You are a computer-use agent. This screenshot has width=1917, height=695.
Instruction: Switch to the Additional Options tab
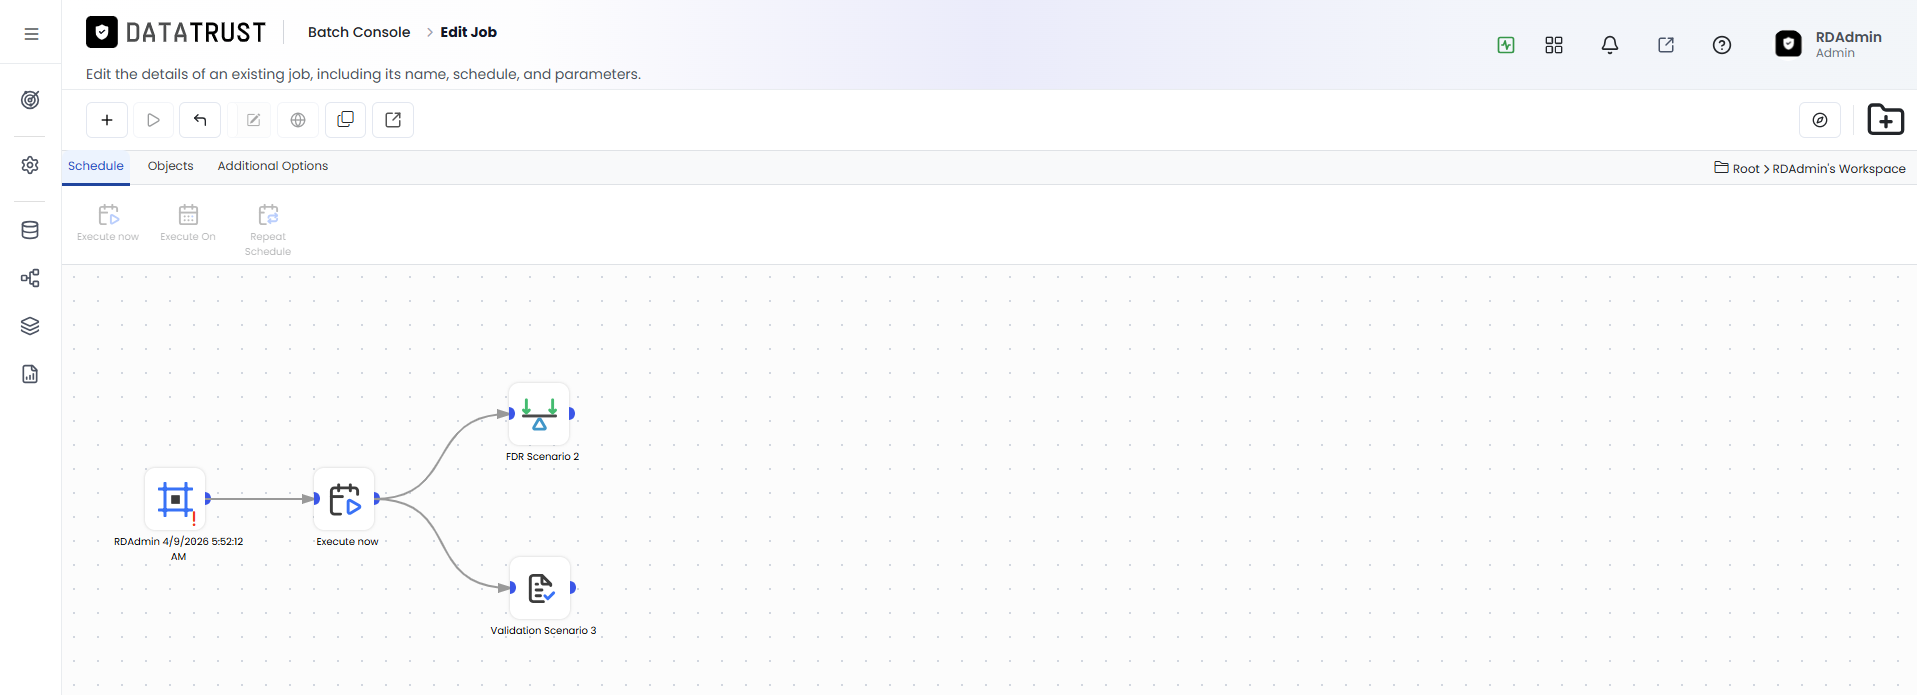pos(273,166)
